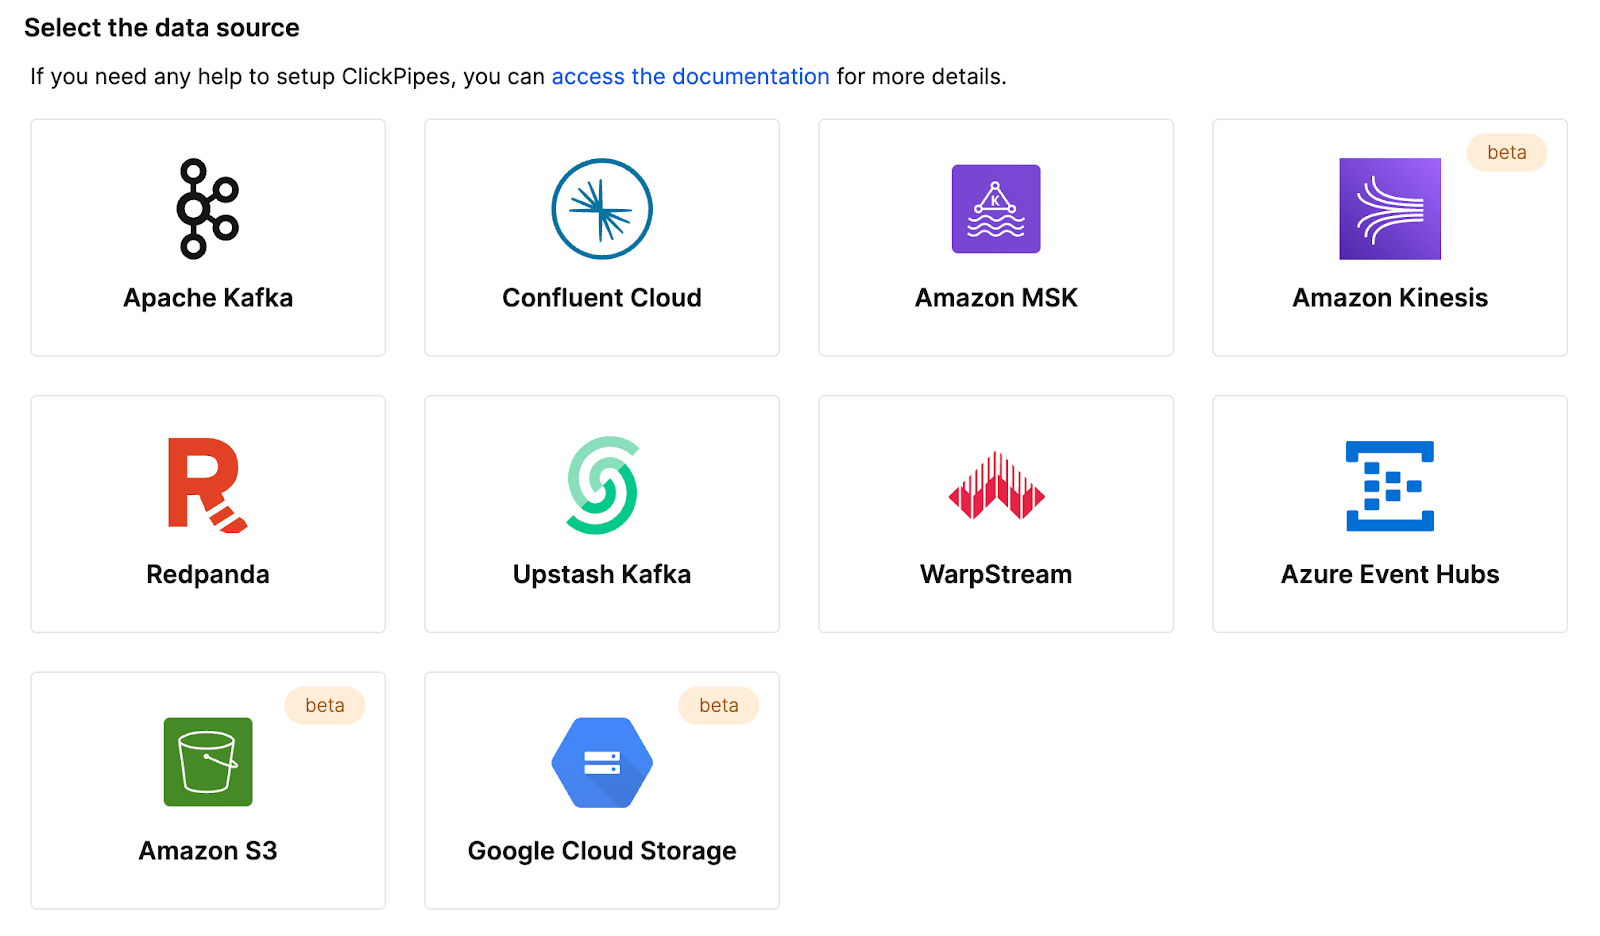Screen dimensions: 1600x936
Task: Click the Amazon Kinesis logo icon
Action: [1389, 208]
